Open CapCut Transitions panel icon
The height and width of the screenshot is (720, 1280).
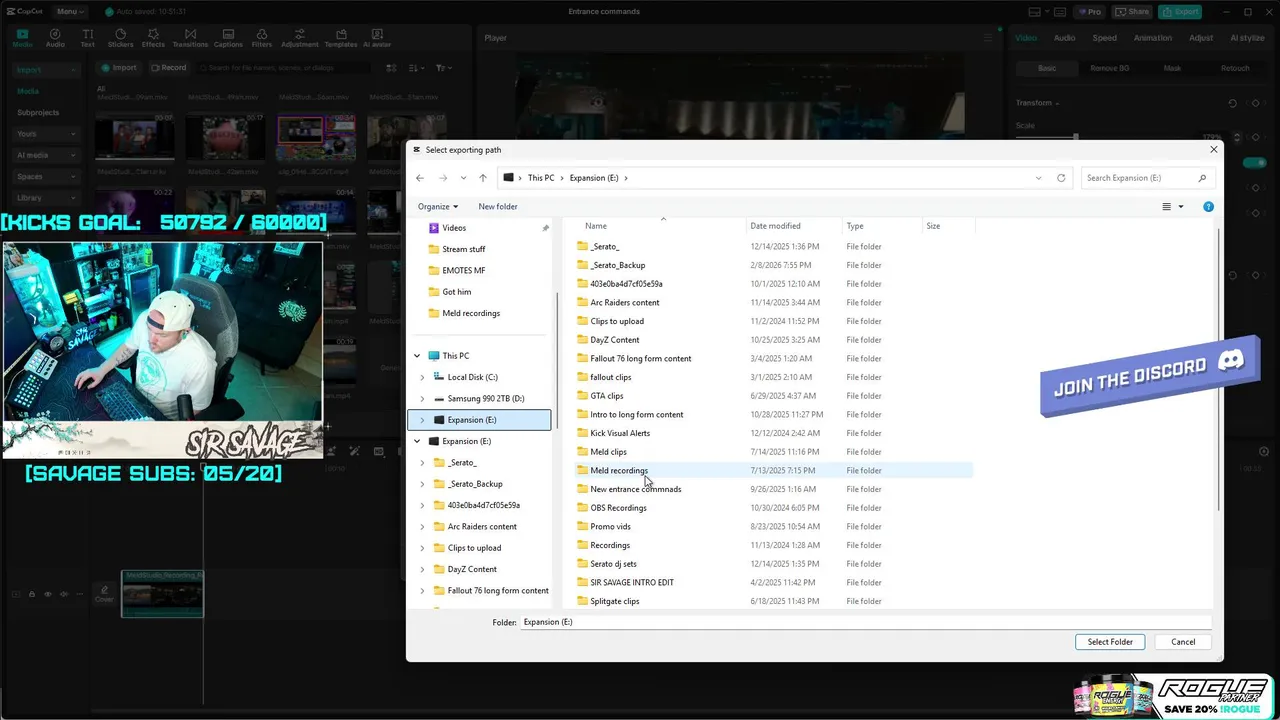190,38
